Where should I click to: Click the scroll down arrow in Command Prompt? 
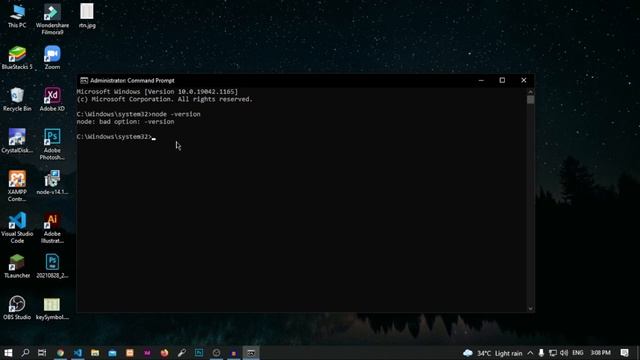pos(531,309)
